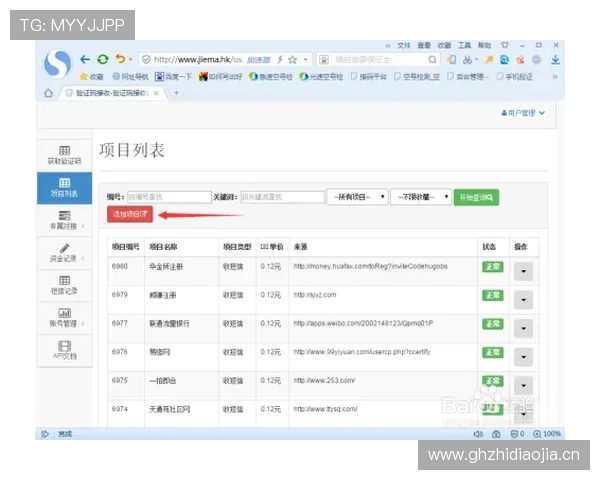Open action dropdown for project 6979

523,300
